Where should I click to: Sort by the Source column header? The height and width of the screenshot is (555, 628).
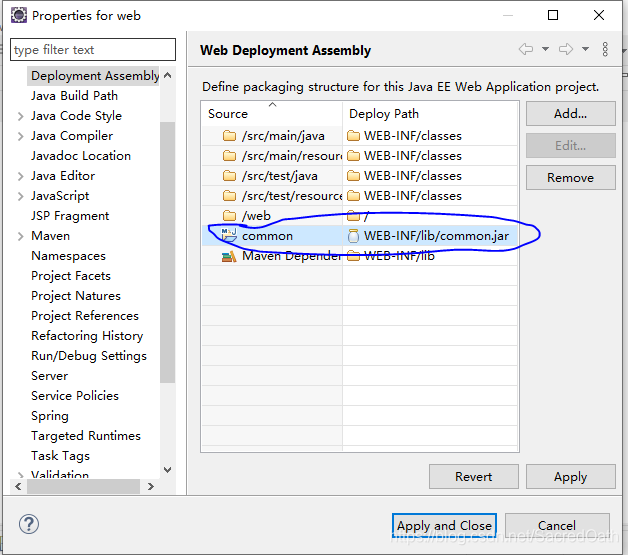(x=272, y=113)
